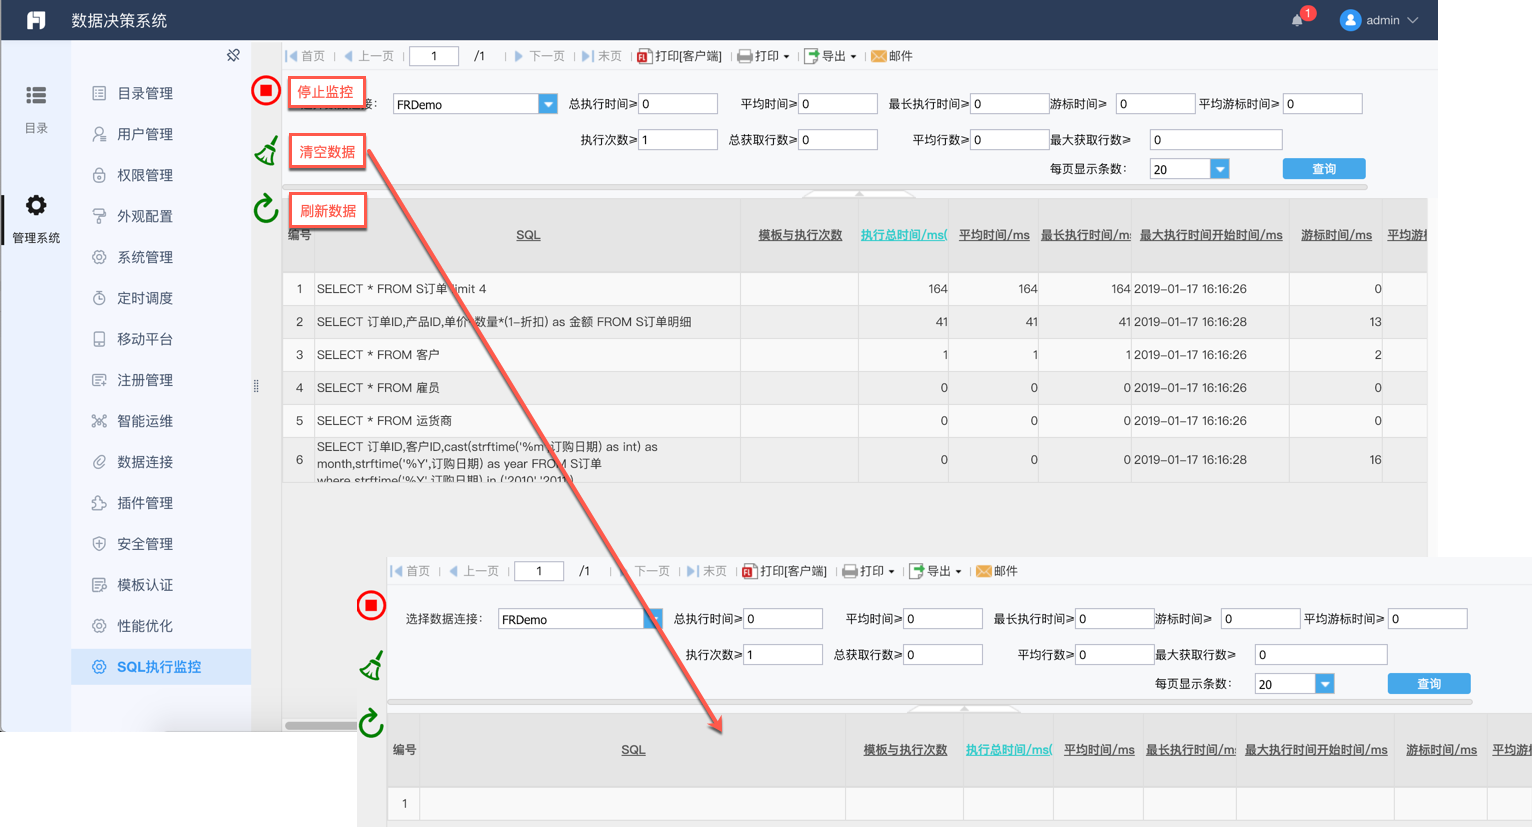Open 用户管理 in sidebar
Image resolution: width=1532 pixels, height=827 pixels.
(161, 134)
